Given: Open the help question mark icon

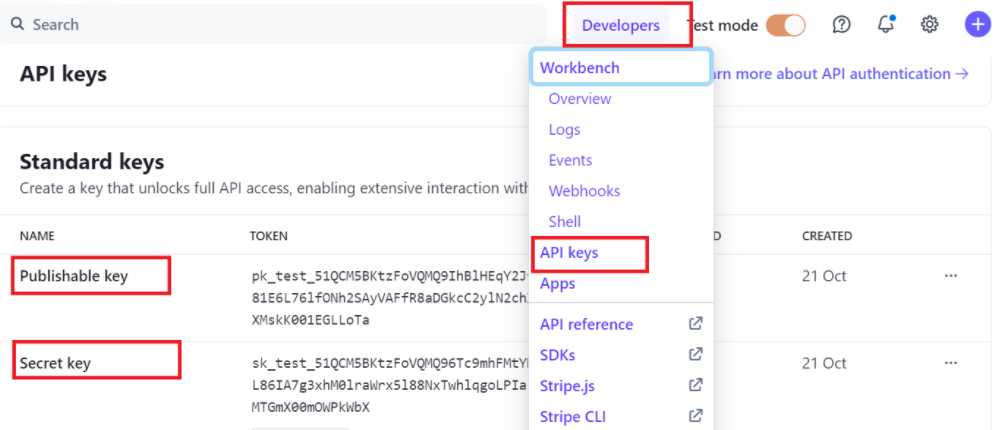Looking at the screenshot, I should pos(841,25).
